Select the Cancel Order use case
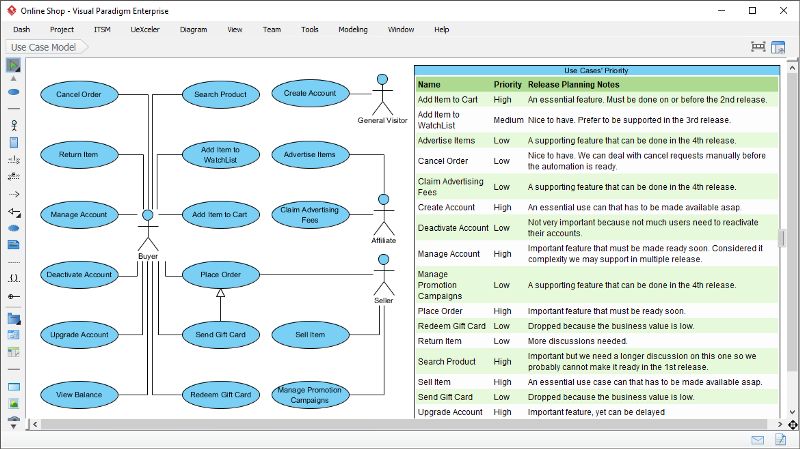 [x=79, y=94]
